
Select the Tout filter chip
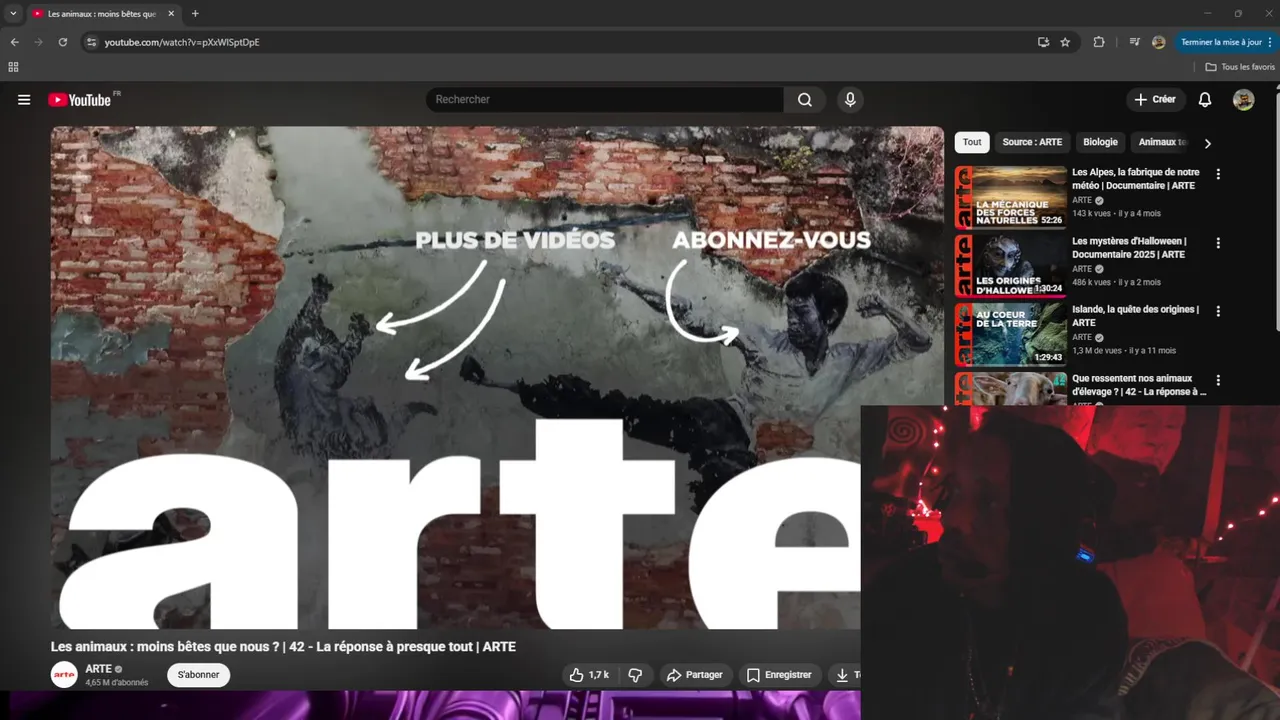[x=972, y=142]
